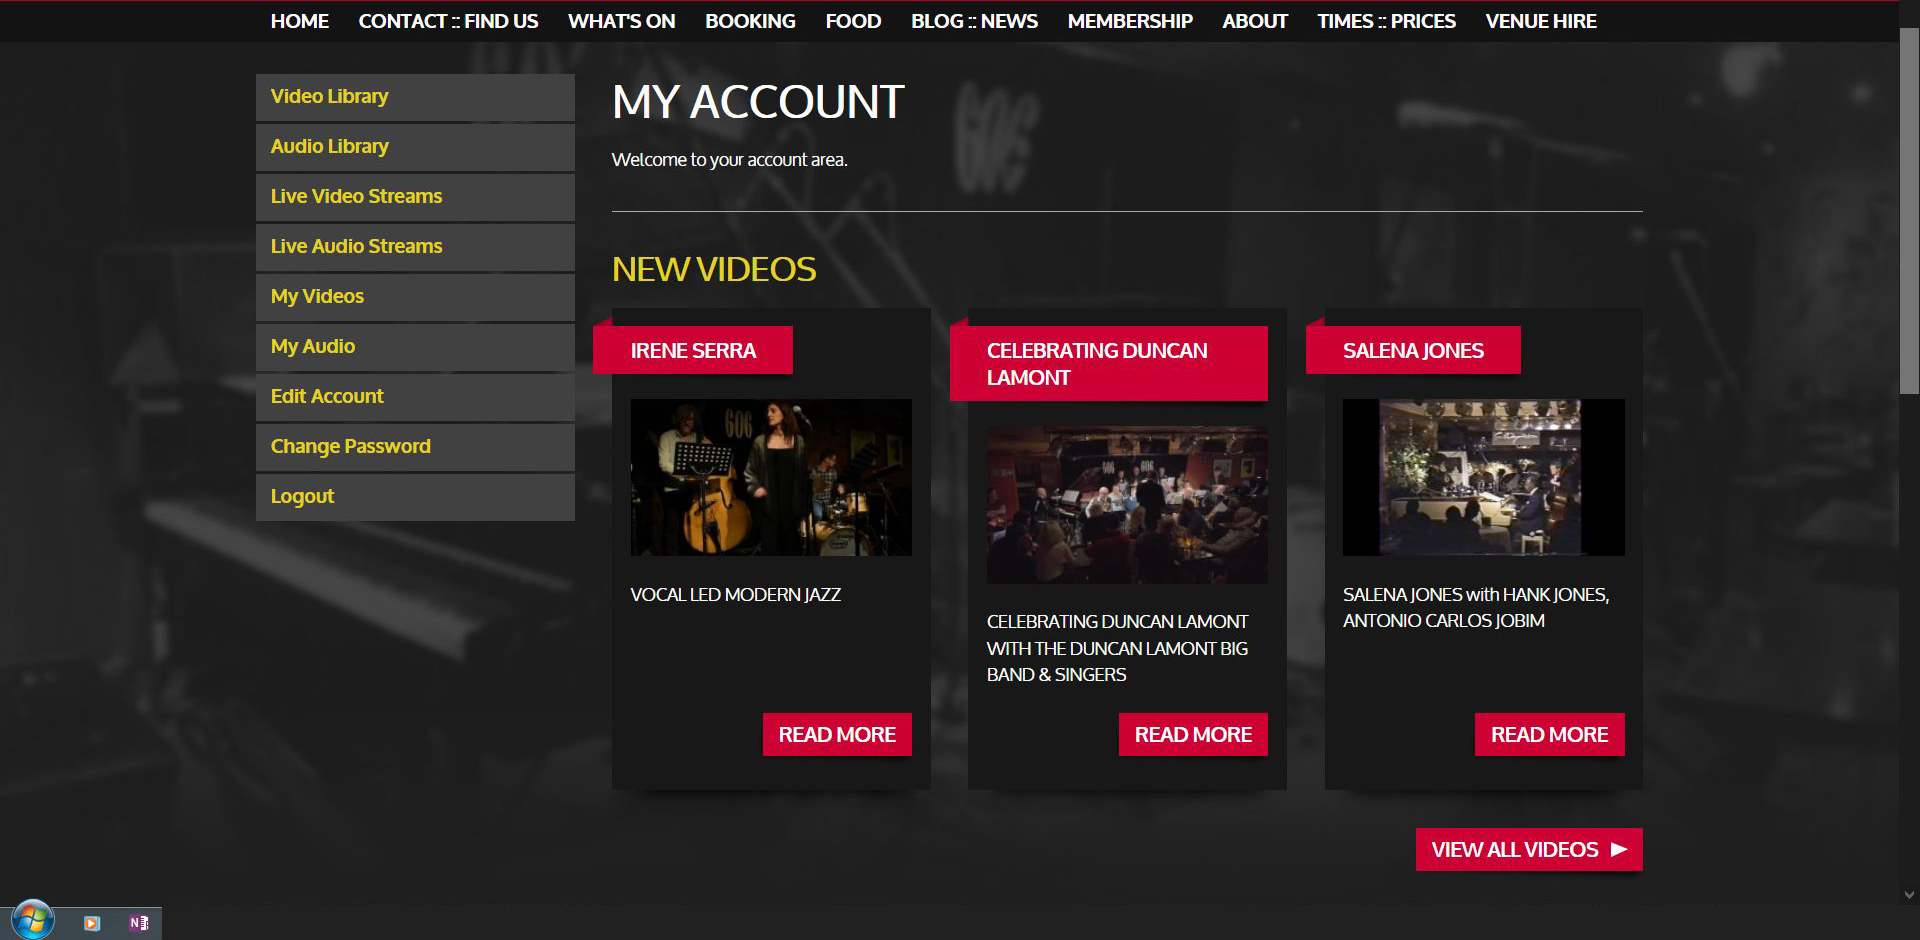
Task: Open the media player taskbar icon
Action: point(92,923)
